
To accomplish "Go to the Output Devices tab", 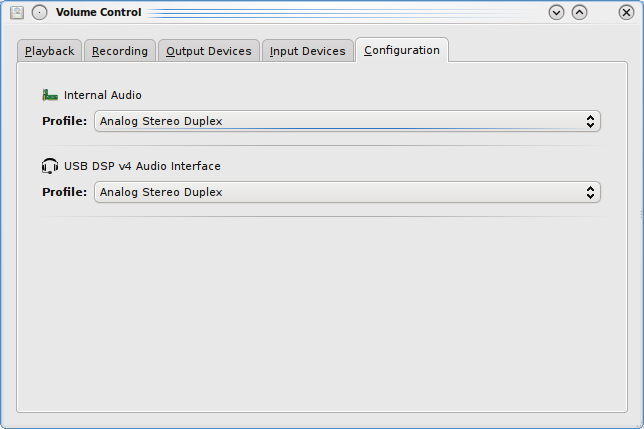I will tap(209, 51).
